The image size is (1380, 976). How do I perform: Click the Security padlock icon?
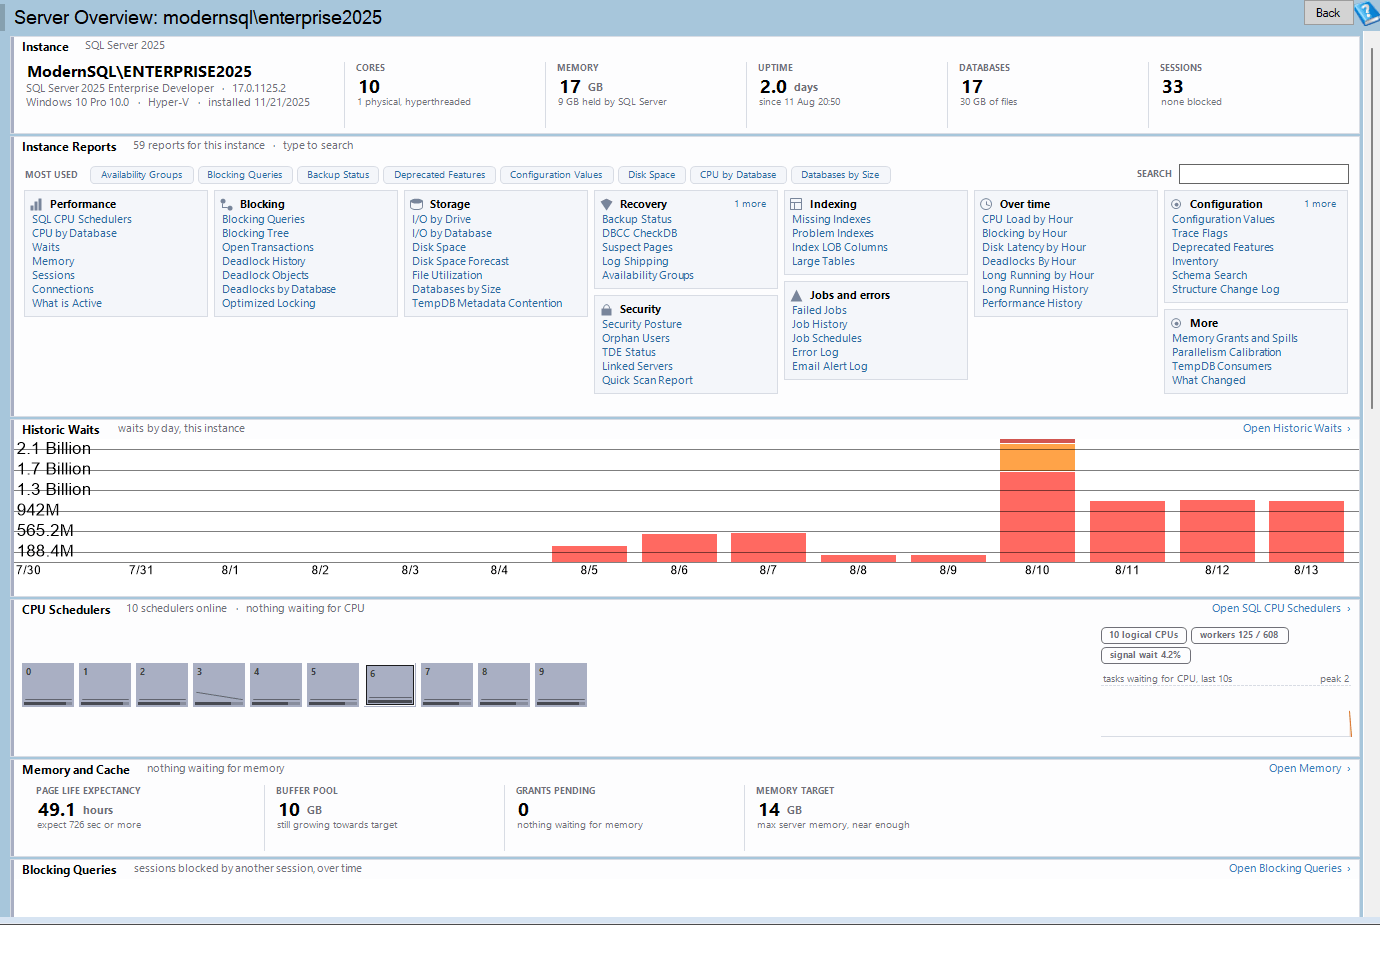(606, 309)
